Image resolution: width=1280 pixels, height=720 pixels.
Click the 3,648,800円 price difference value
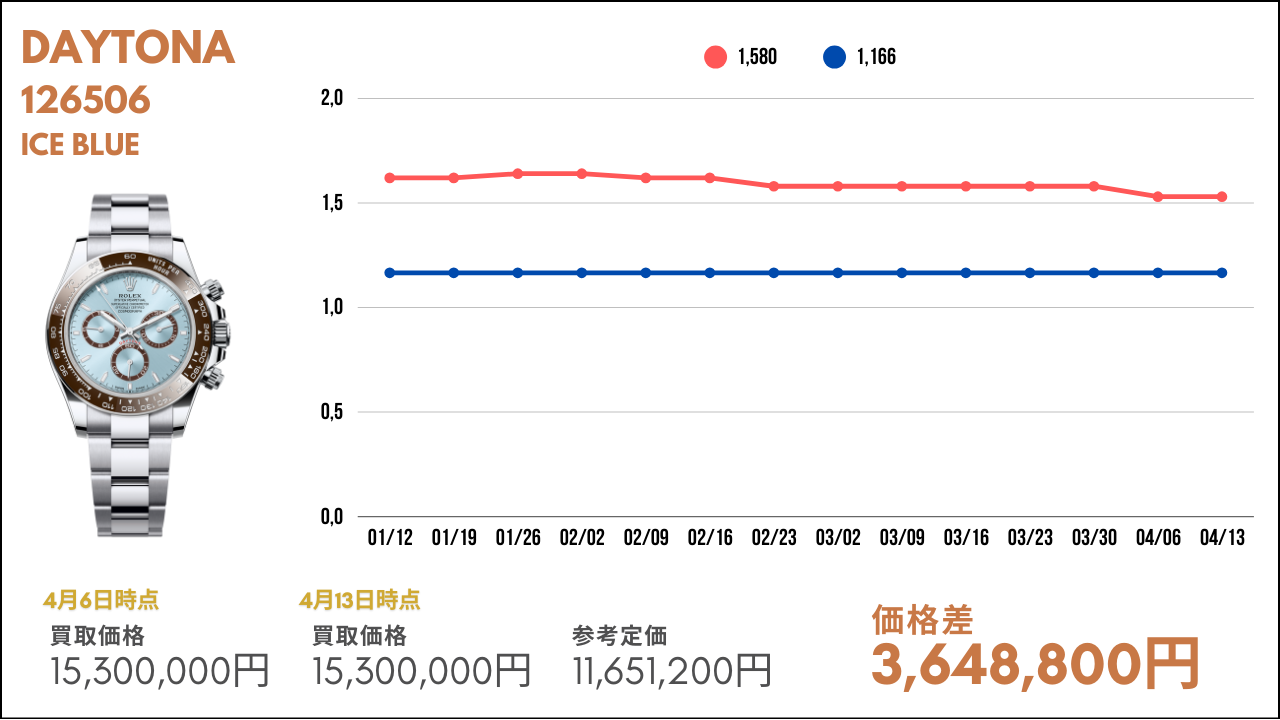pyautogui.click(x=1035, y=664)
